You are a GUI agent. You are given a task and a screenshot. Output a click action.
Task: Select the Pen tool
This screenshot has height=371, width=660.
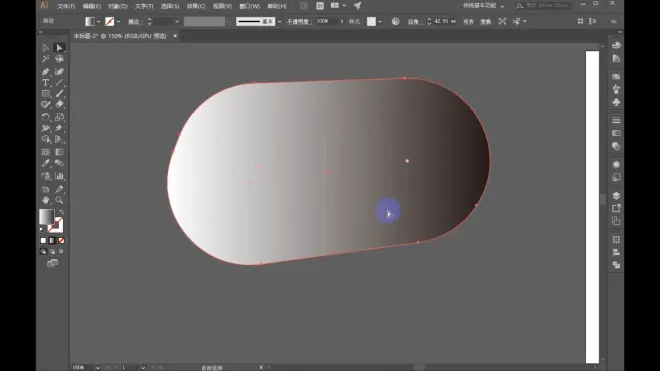coord(45,72)
